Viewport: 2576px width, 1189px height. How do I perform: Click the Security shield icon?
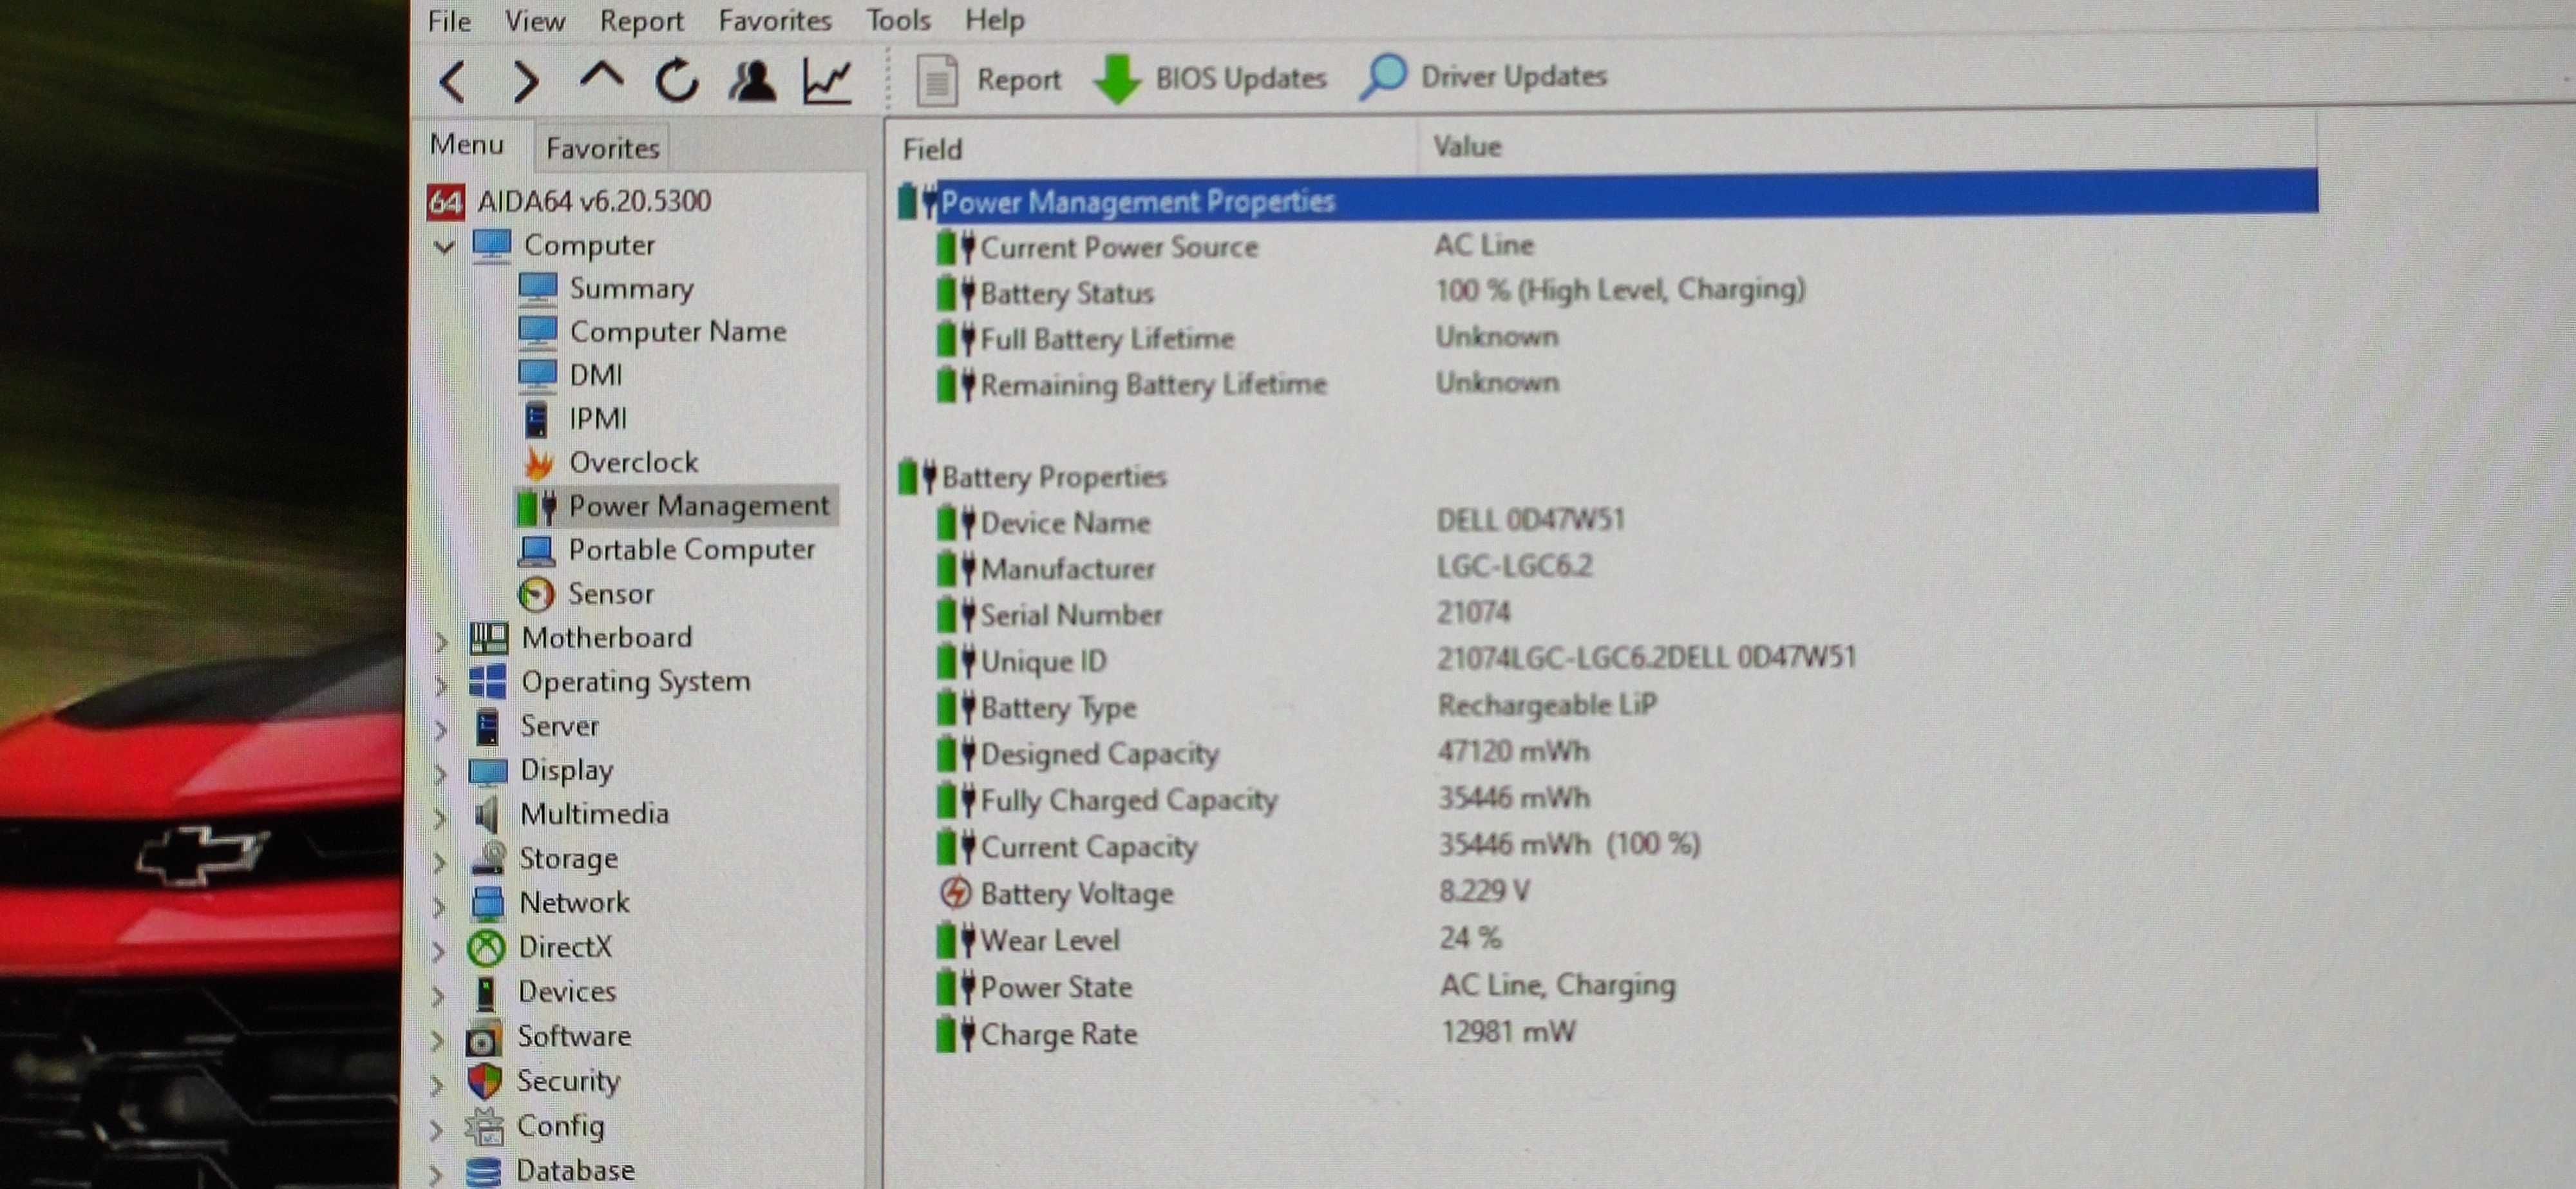(x=485, y=1080)
